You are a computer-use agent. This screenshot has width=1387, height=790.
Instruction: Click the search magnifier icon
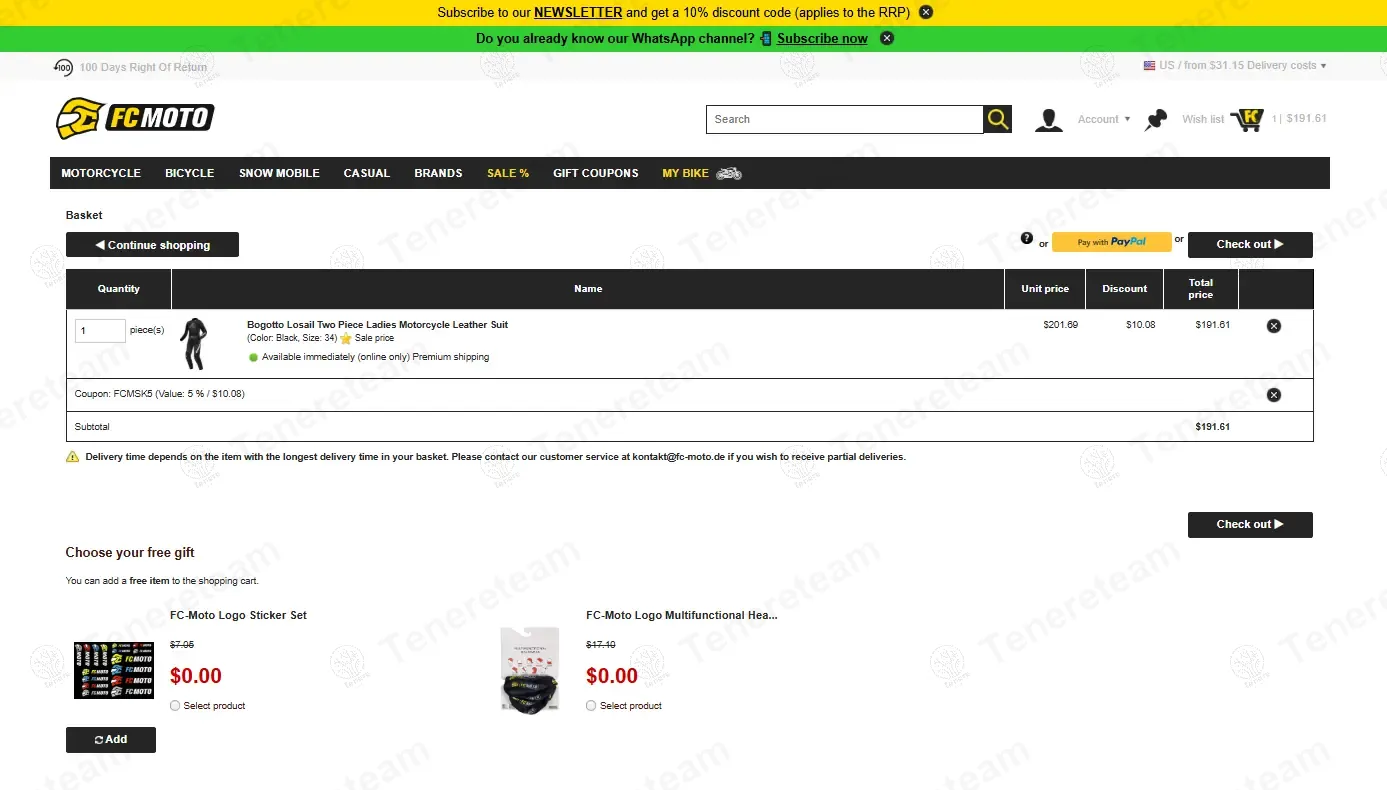click(997, 119)
